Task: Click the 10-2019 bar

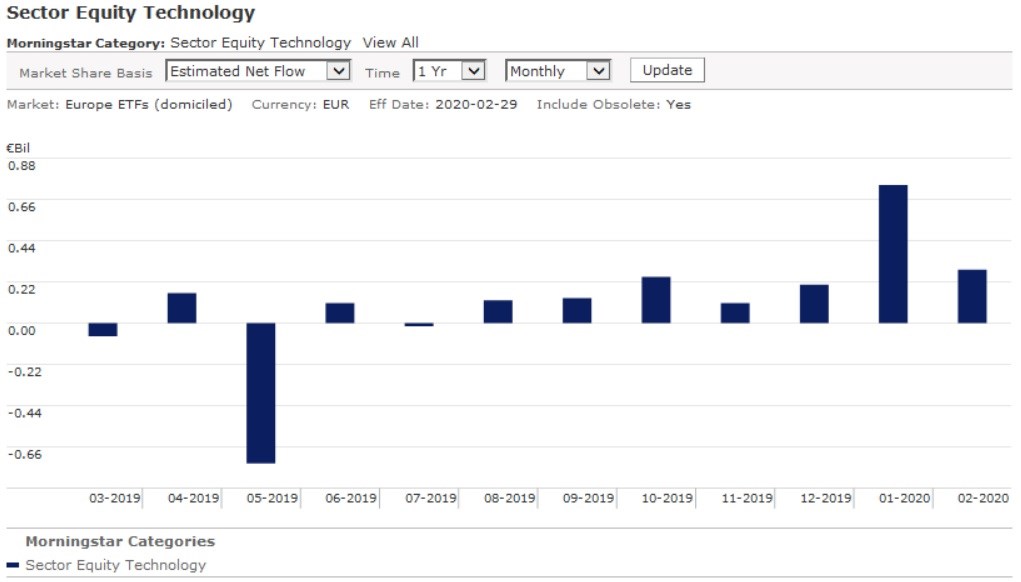Action: tap(655, 300)
